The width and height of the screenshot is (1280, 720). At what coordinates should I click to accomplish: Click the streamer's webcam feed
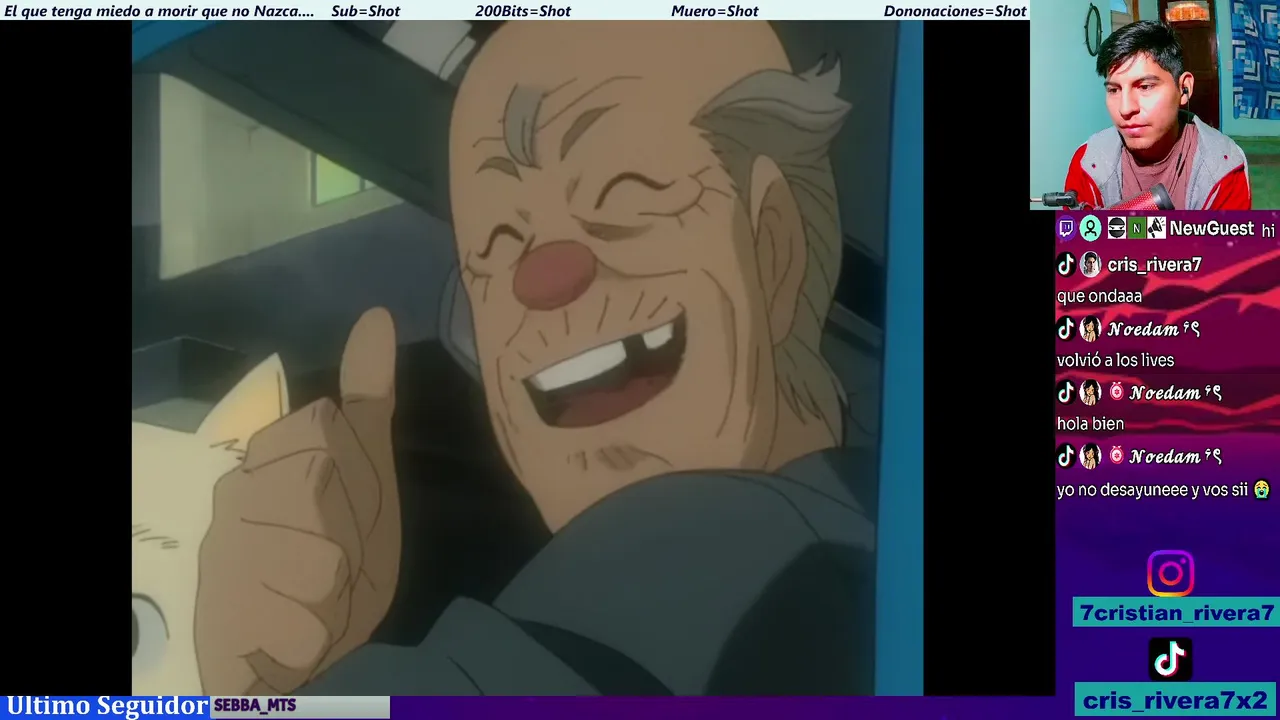point(1155,105)
